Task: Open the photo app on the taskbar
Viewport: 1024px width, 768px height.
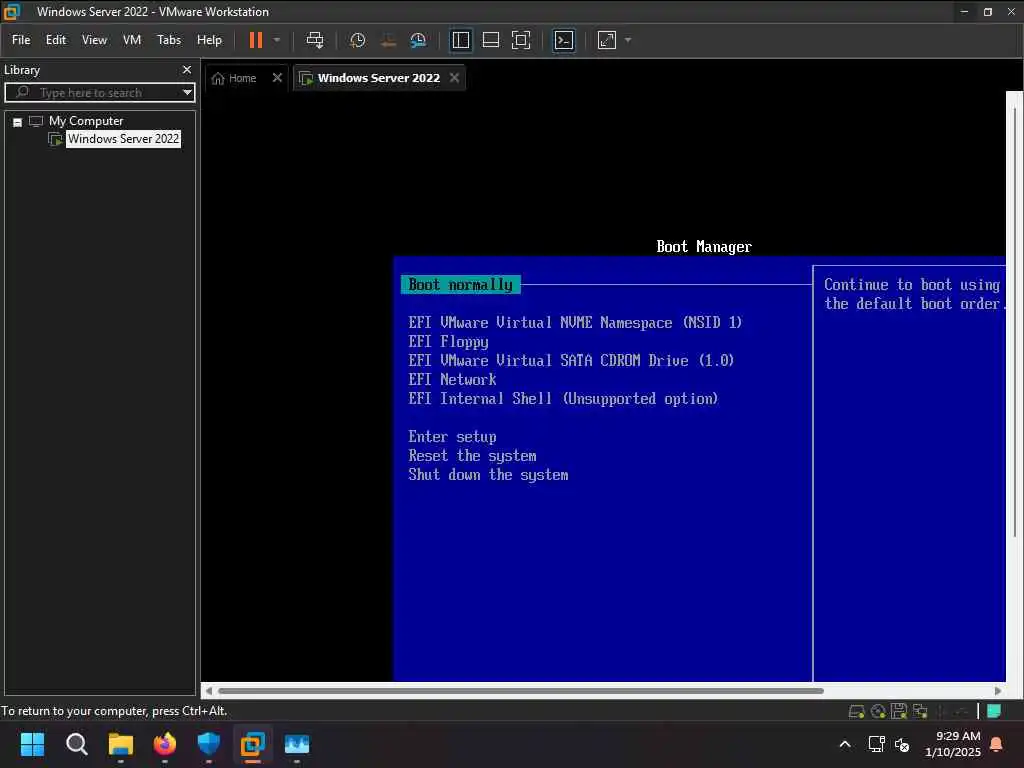Action: 296,744
